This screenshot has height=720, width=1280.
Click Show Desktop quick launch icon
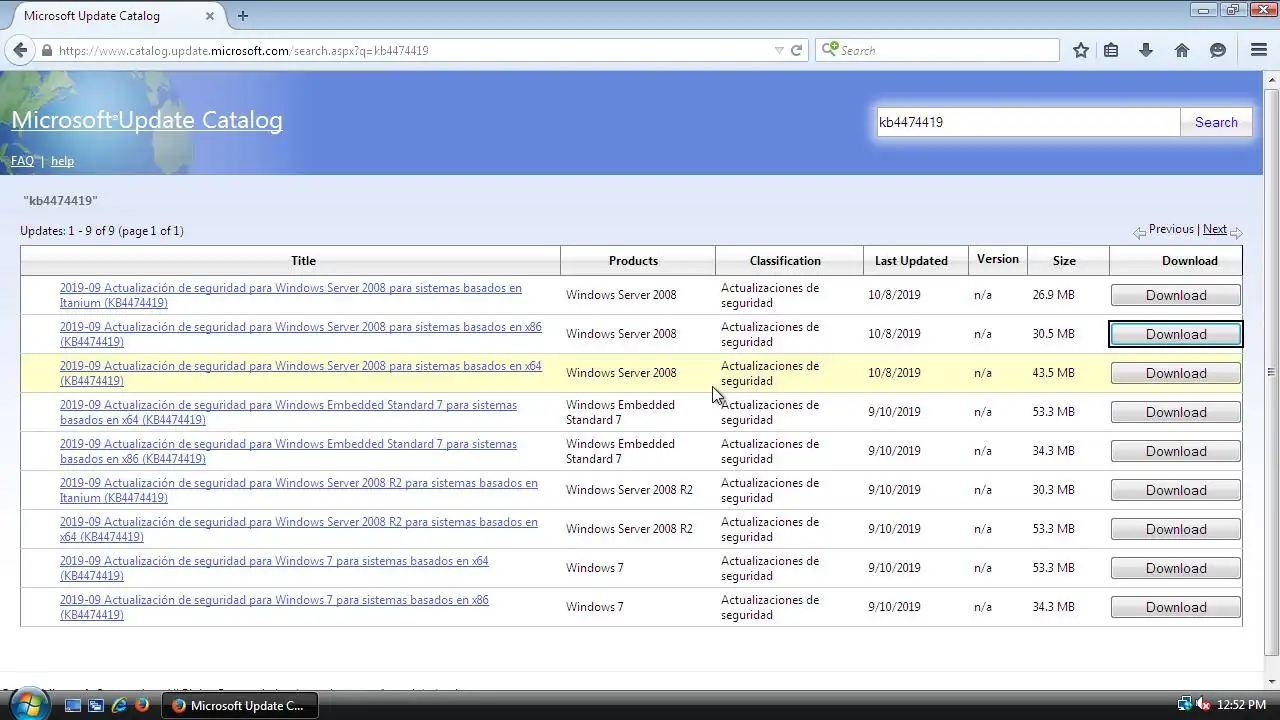tap(72, 705)
